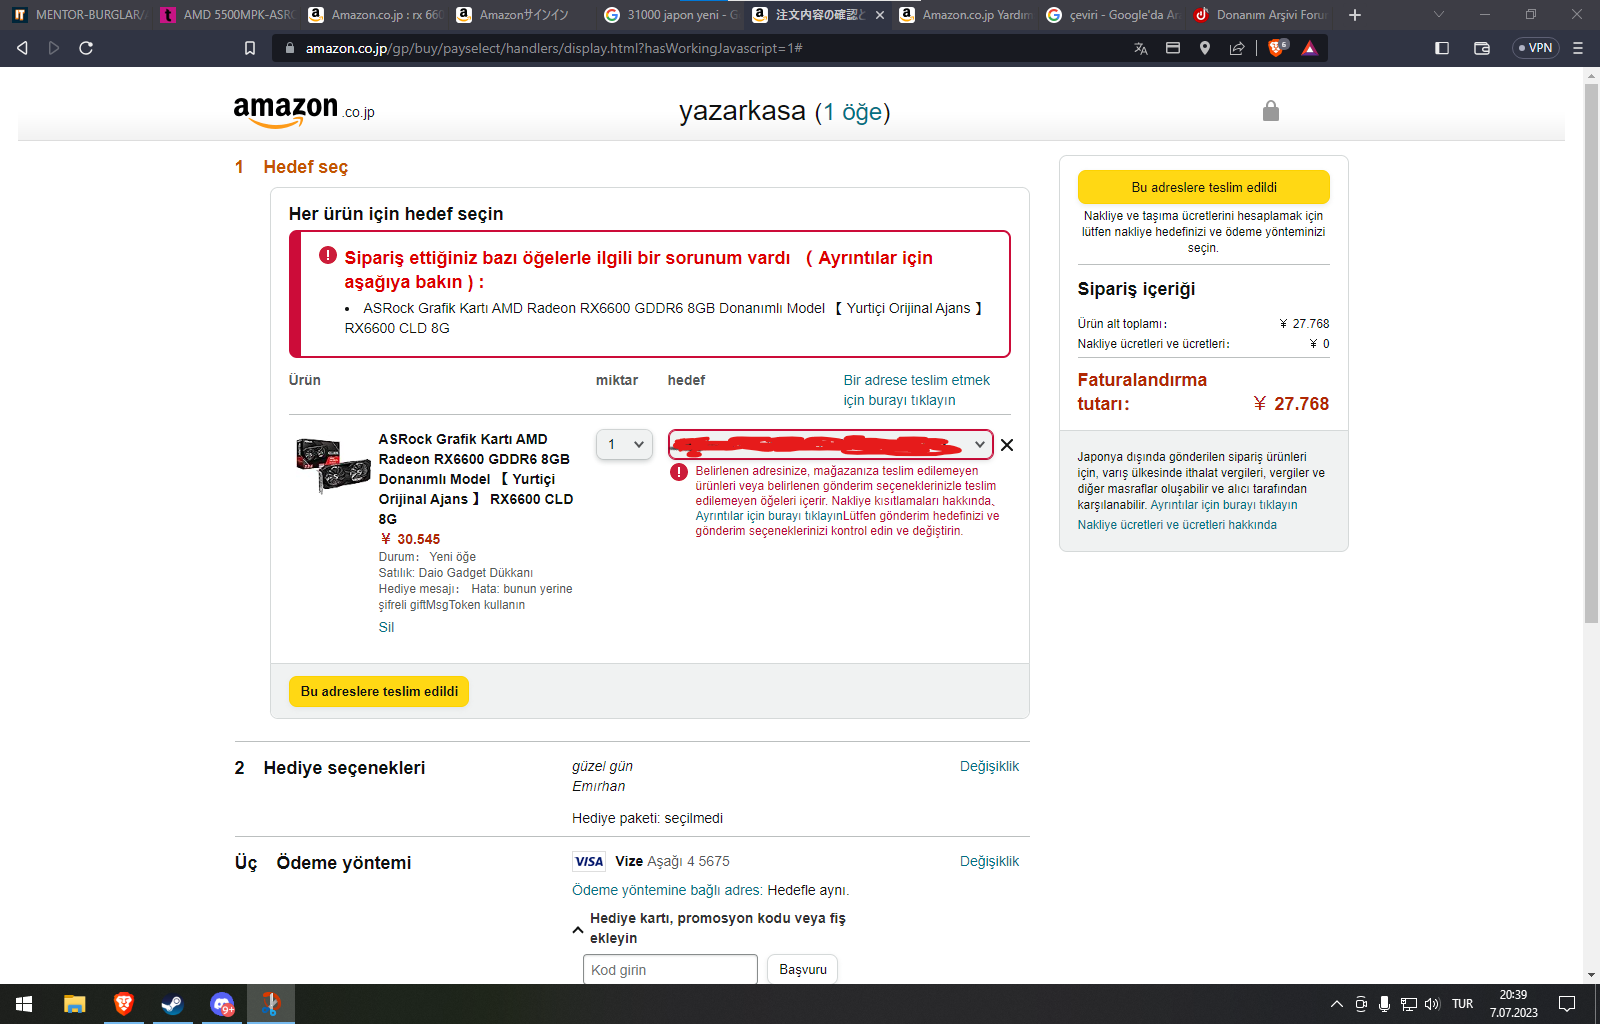
Task: Click the Amazon.co.jp logo
Action: pyautogui.click(x=304, y=111)
